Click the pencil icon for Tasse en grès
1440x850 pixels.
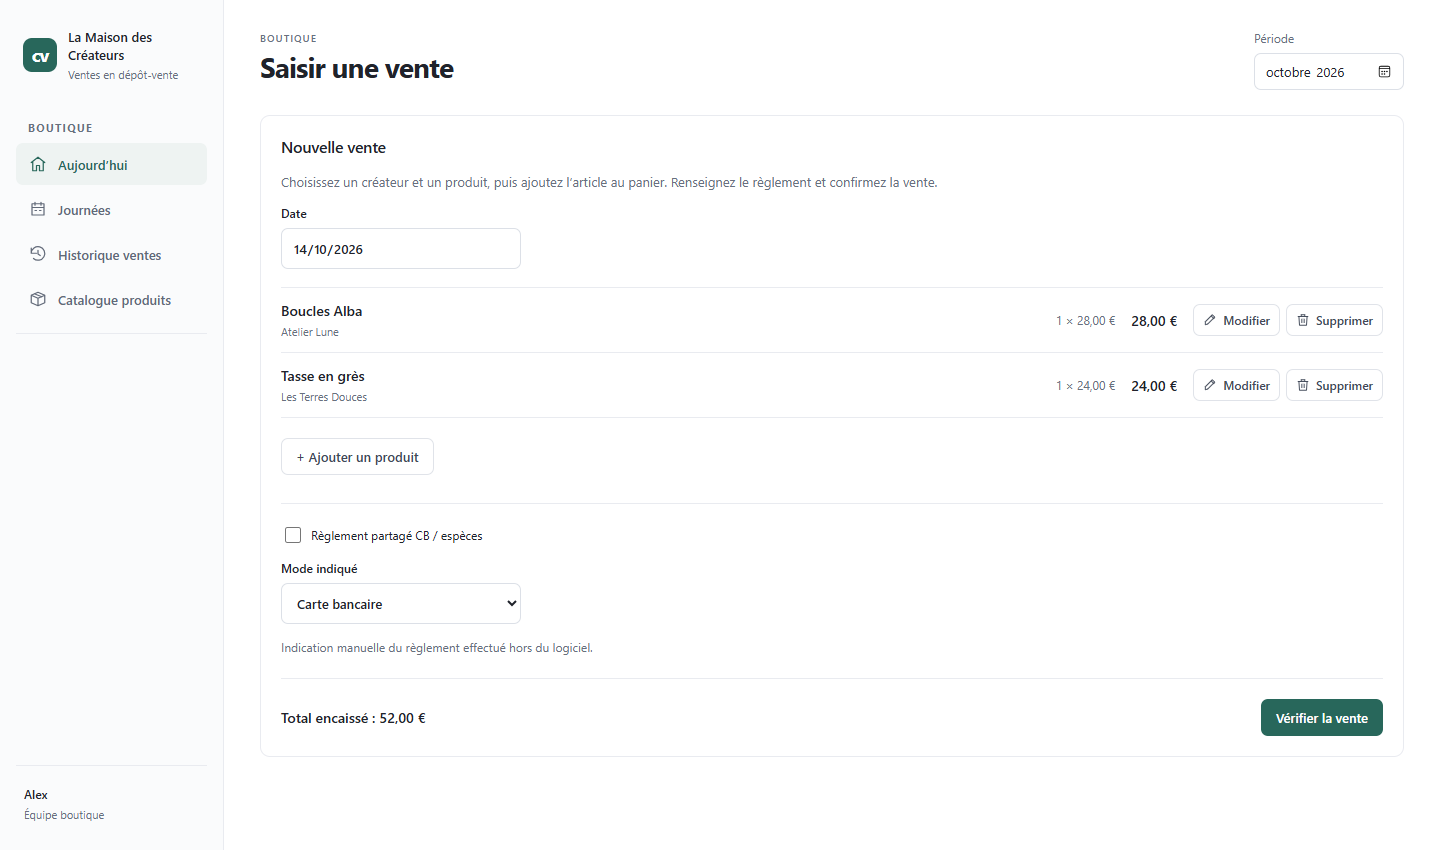point(1210,385)
